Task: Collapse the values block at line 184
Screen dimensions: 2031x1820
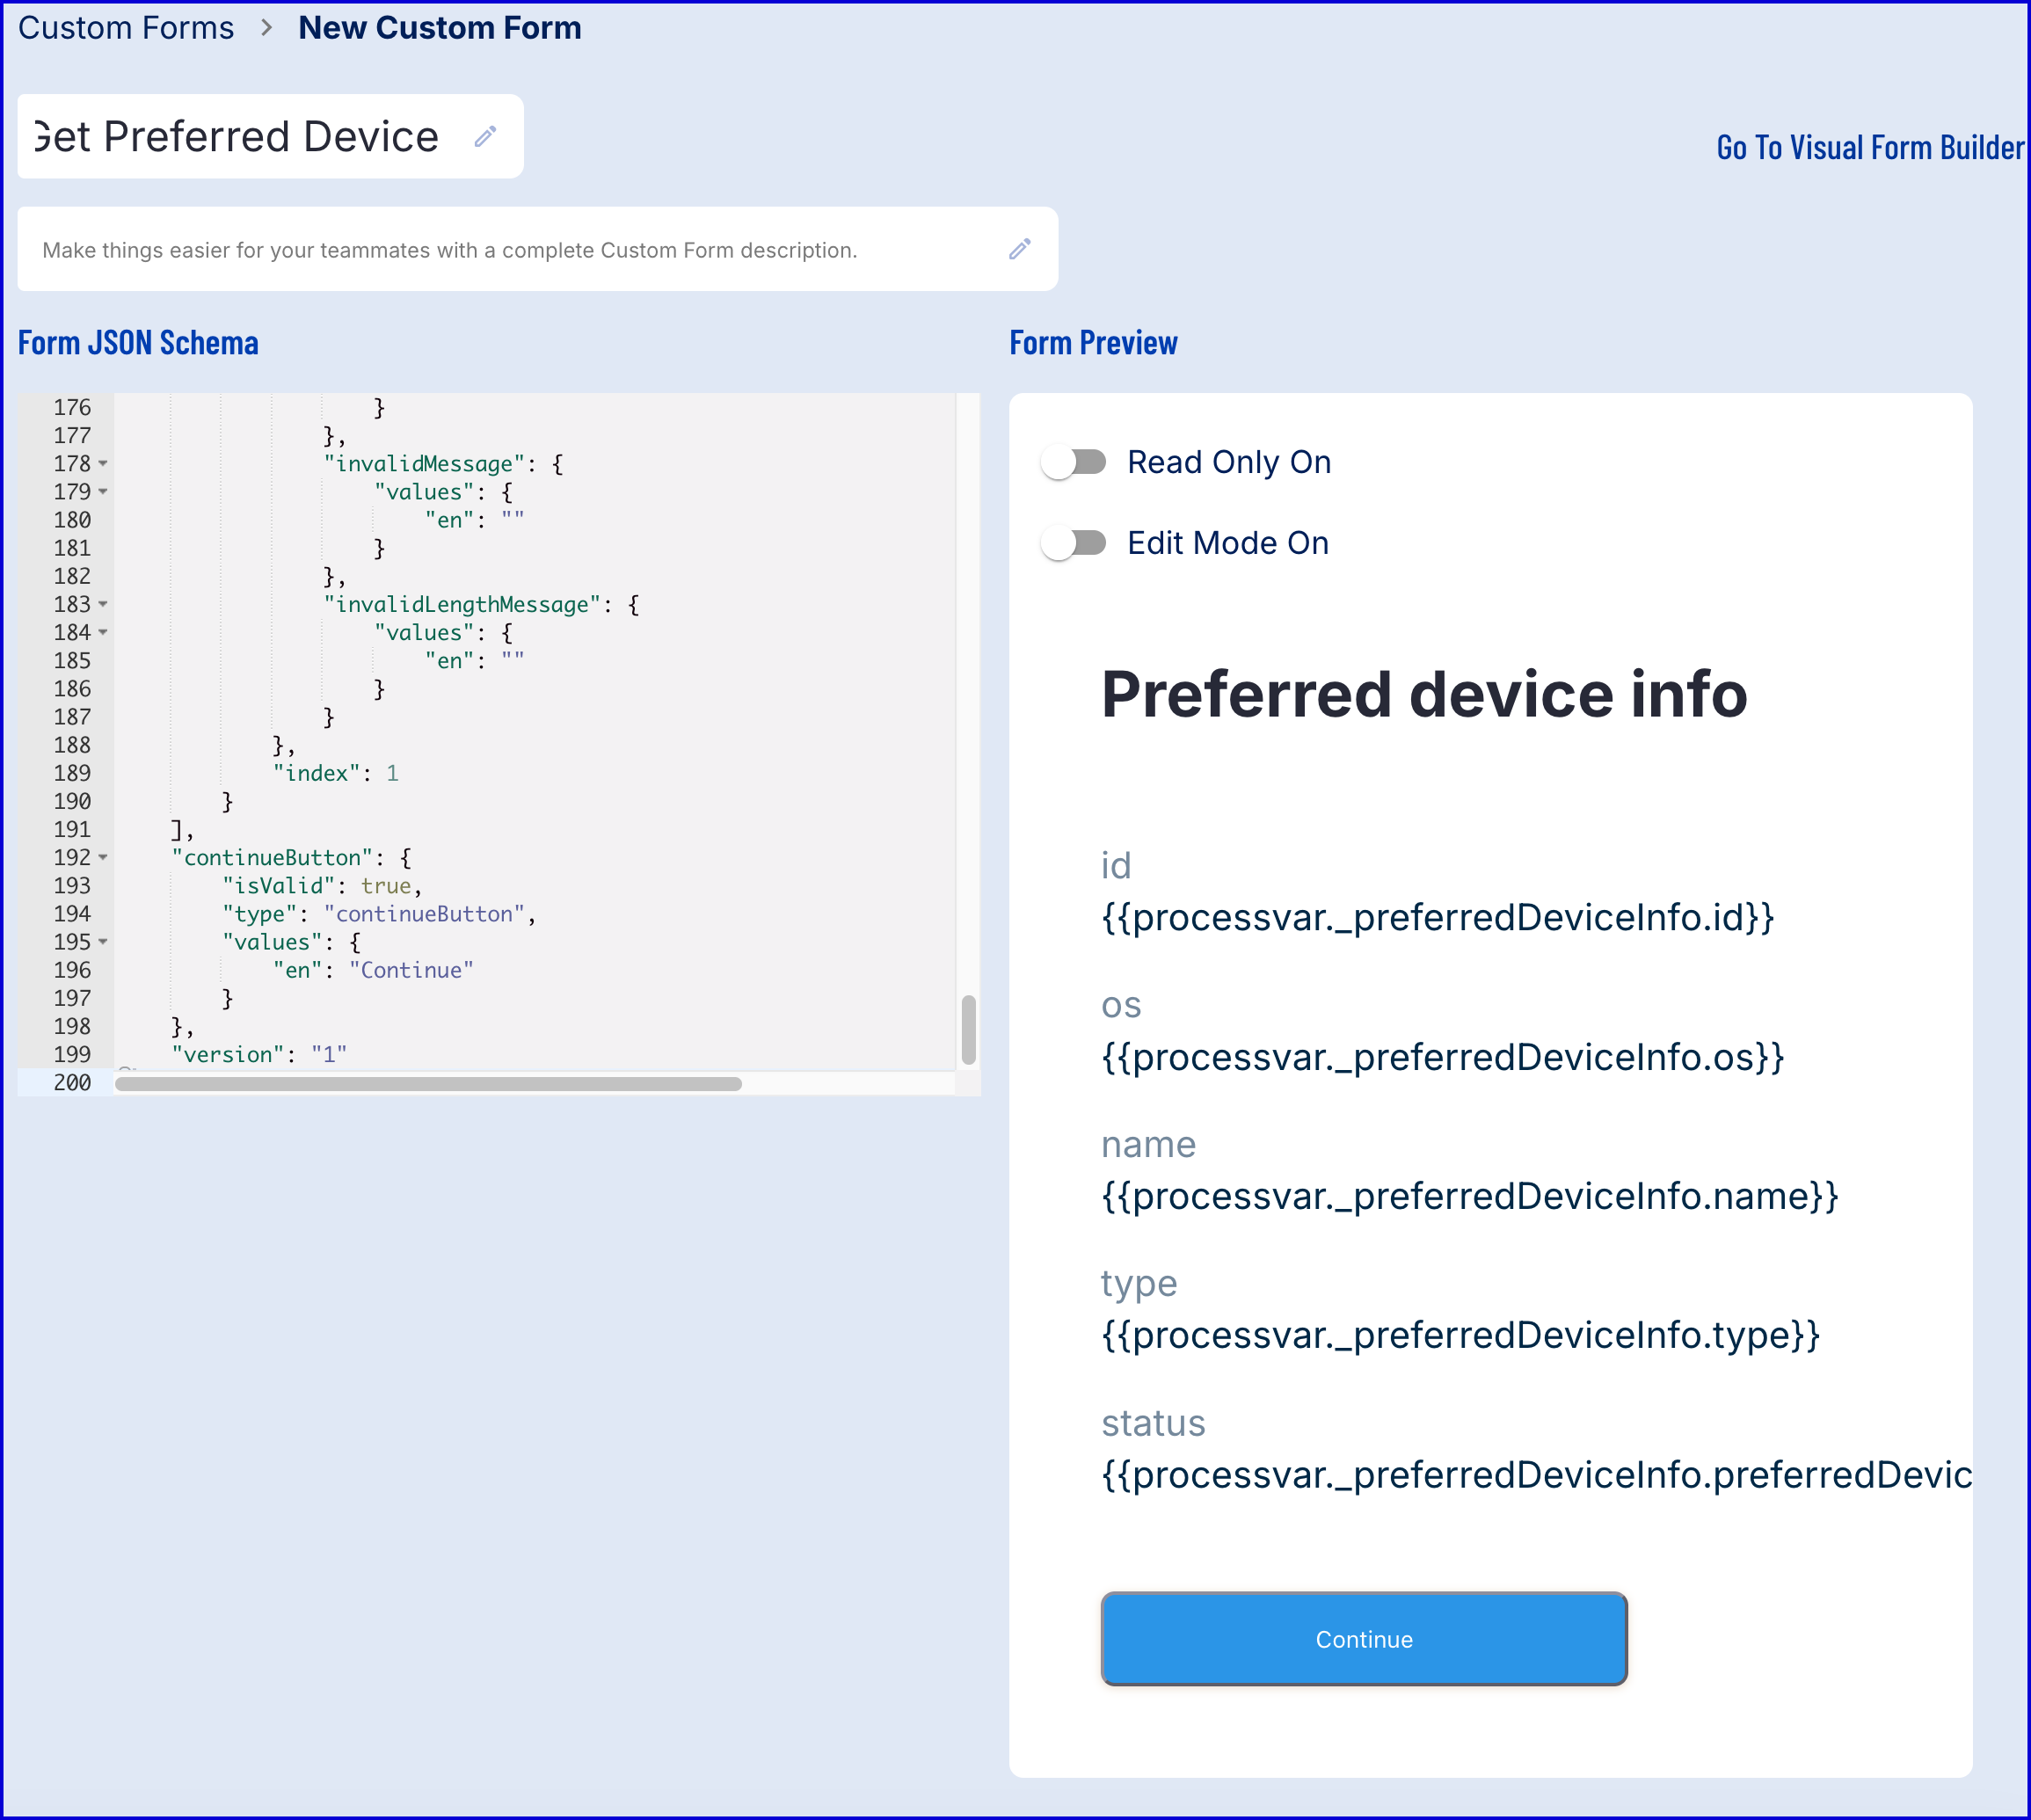Action: 103,633
